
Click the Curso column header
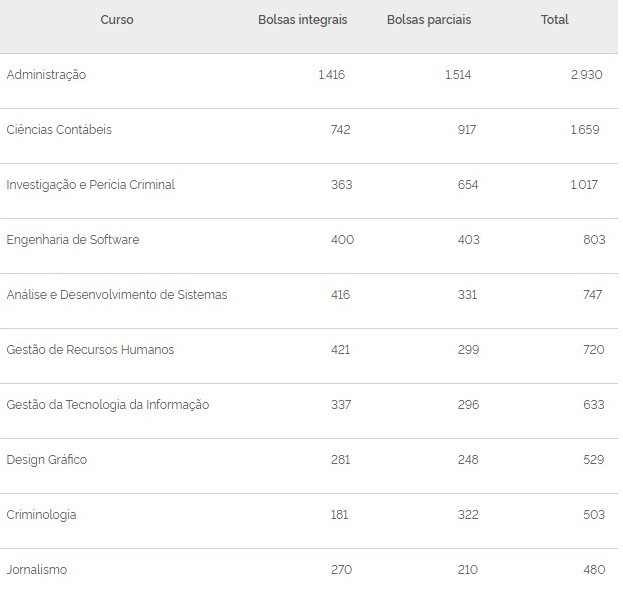[x=117, y=20]
